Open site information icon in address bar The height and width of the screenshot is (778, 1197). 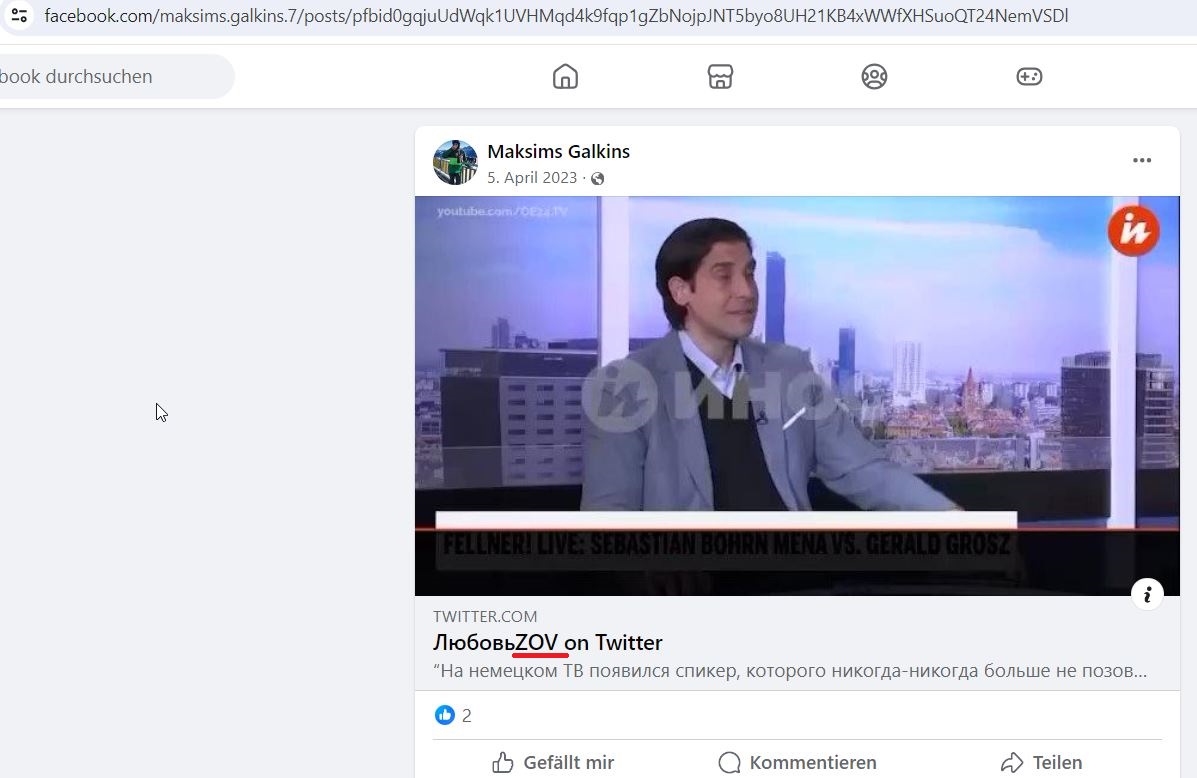pos(19,15)
